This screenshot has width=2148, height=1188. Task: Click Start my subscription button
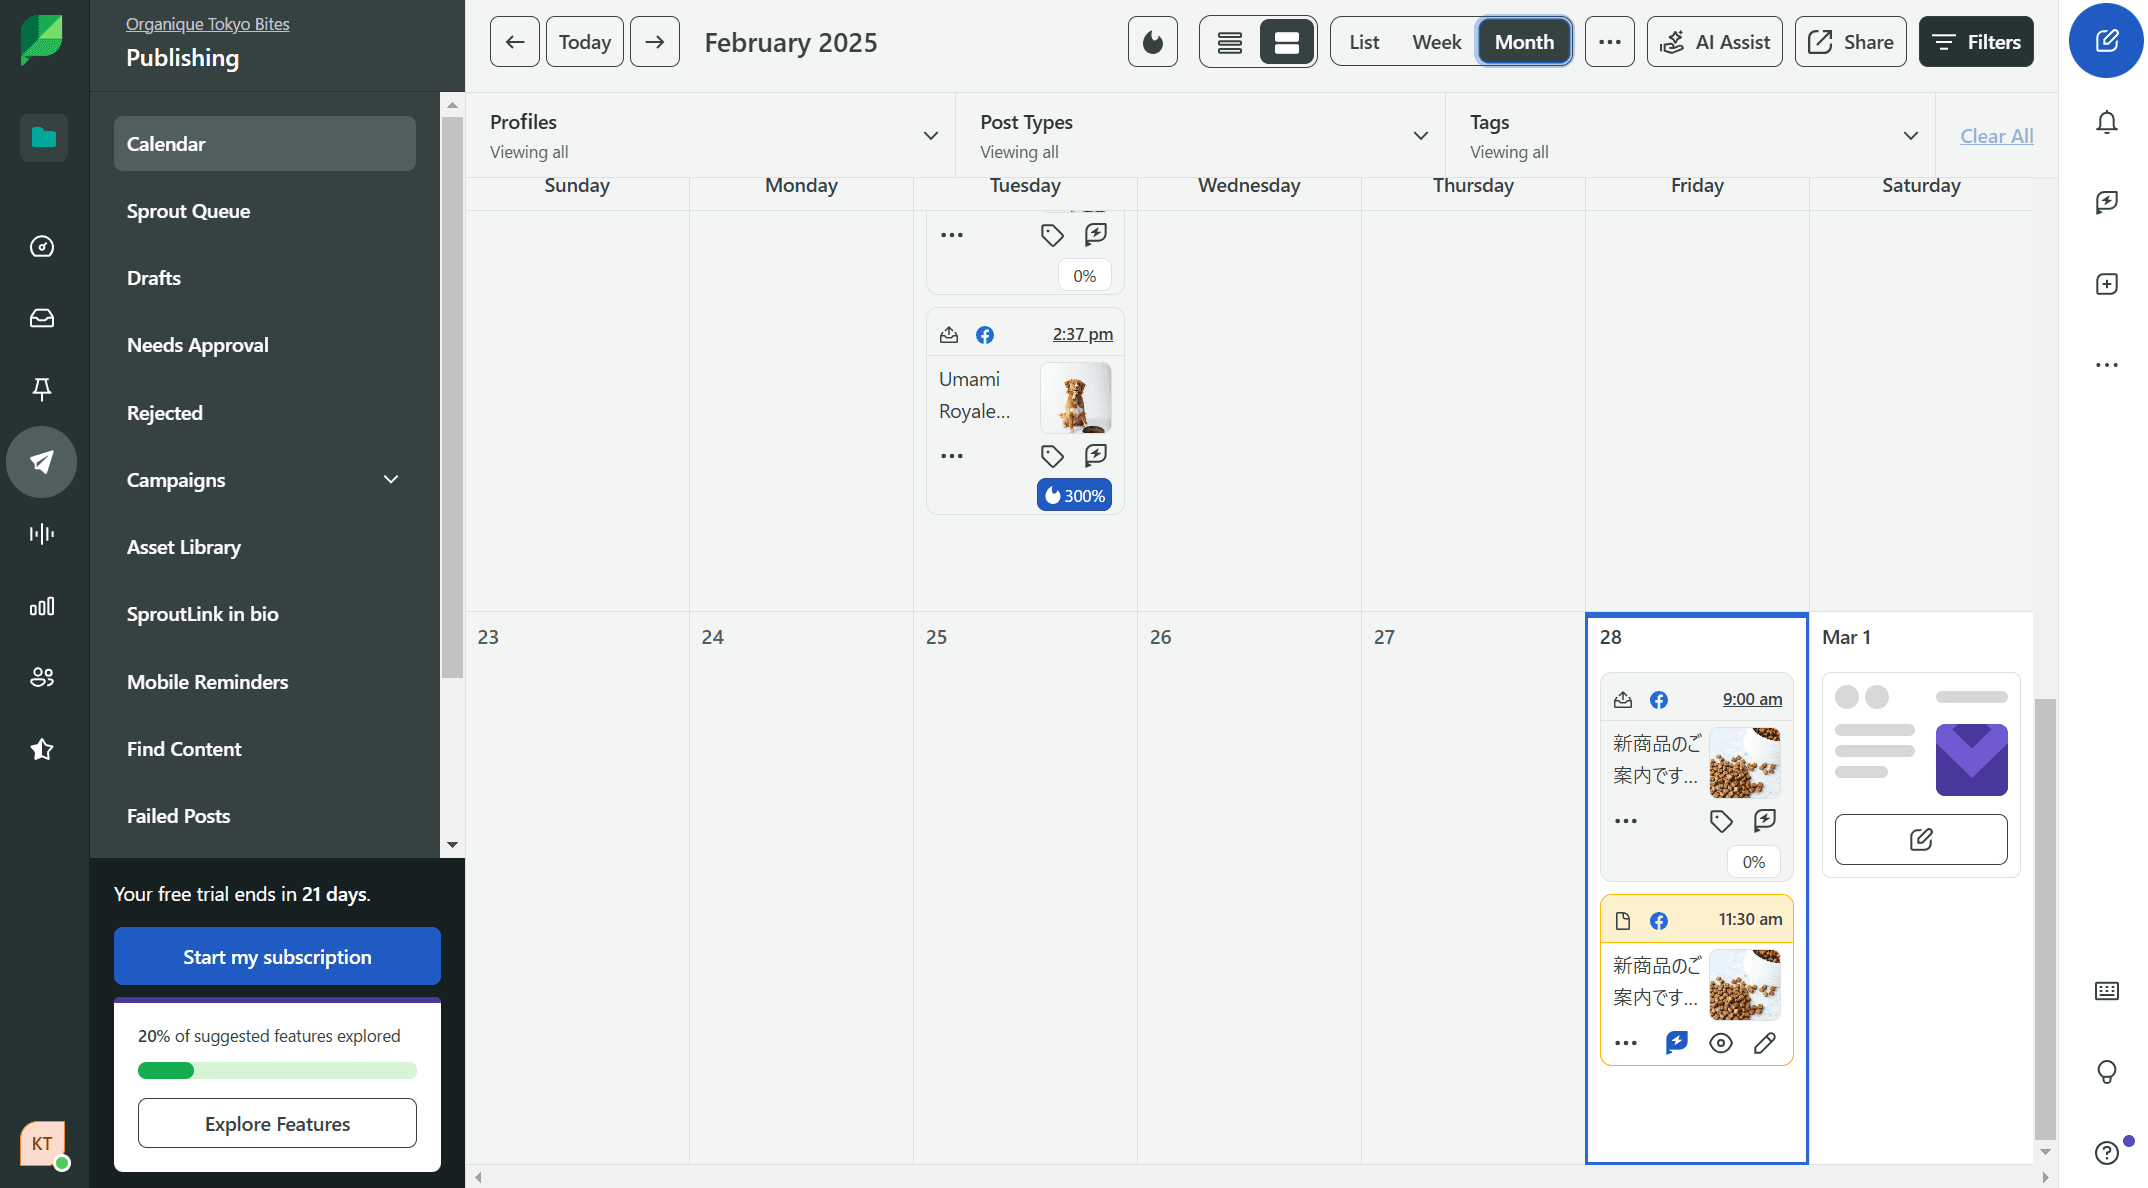point(277,957)
